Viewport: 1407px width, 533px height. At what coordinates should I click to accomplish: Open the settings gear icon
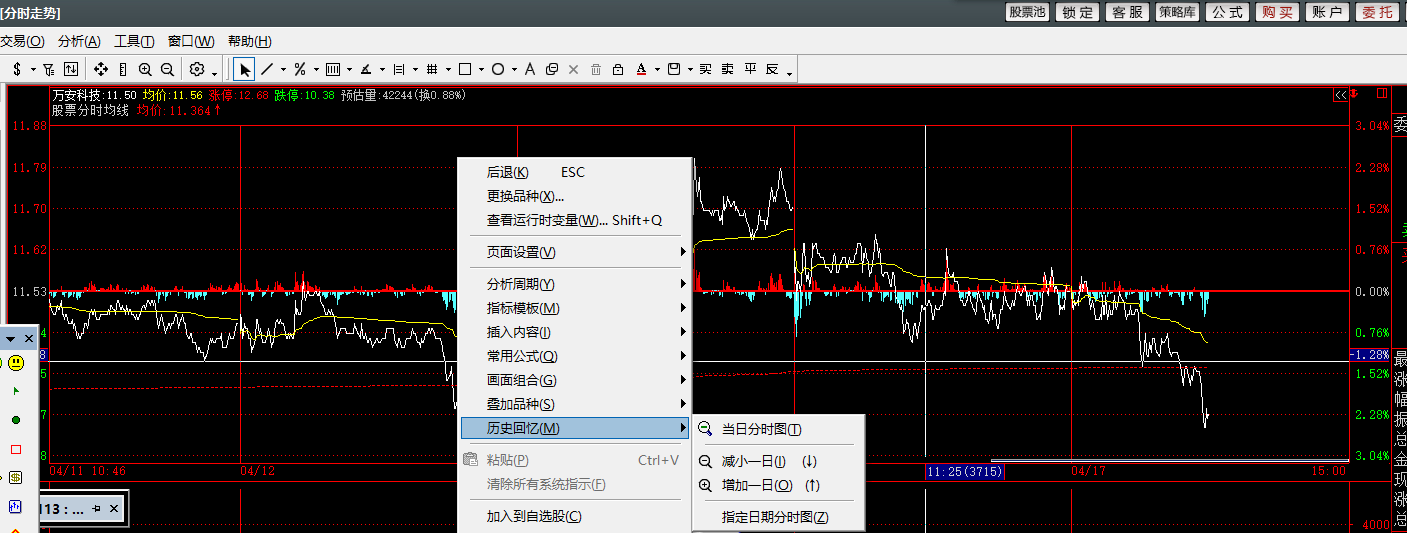(197, 69)
